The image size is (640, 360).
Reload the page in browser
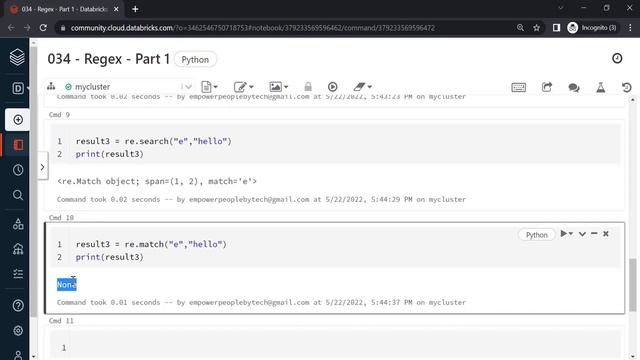43,28
